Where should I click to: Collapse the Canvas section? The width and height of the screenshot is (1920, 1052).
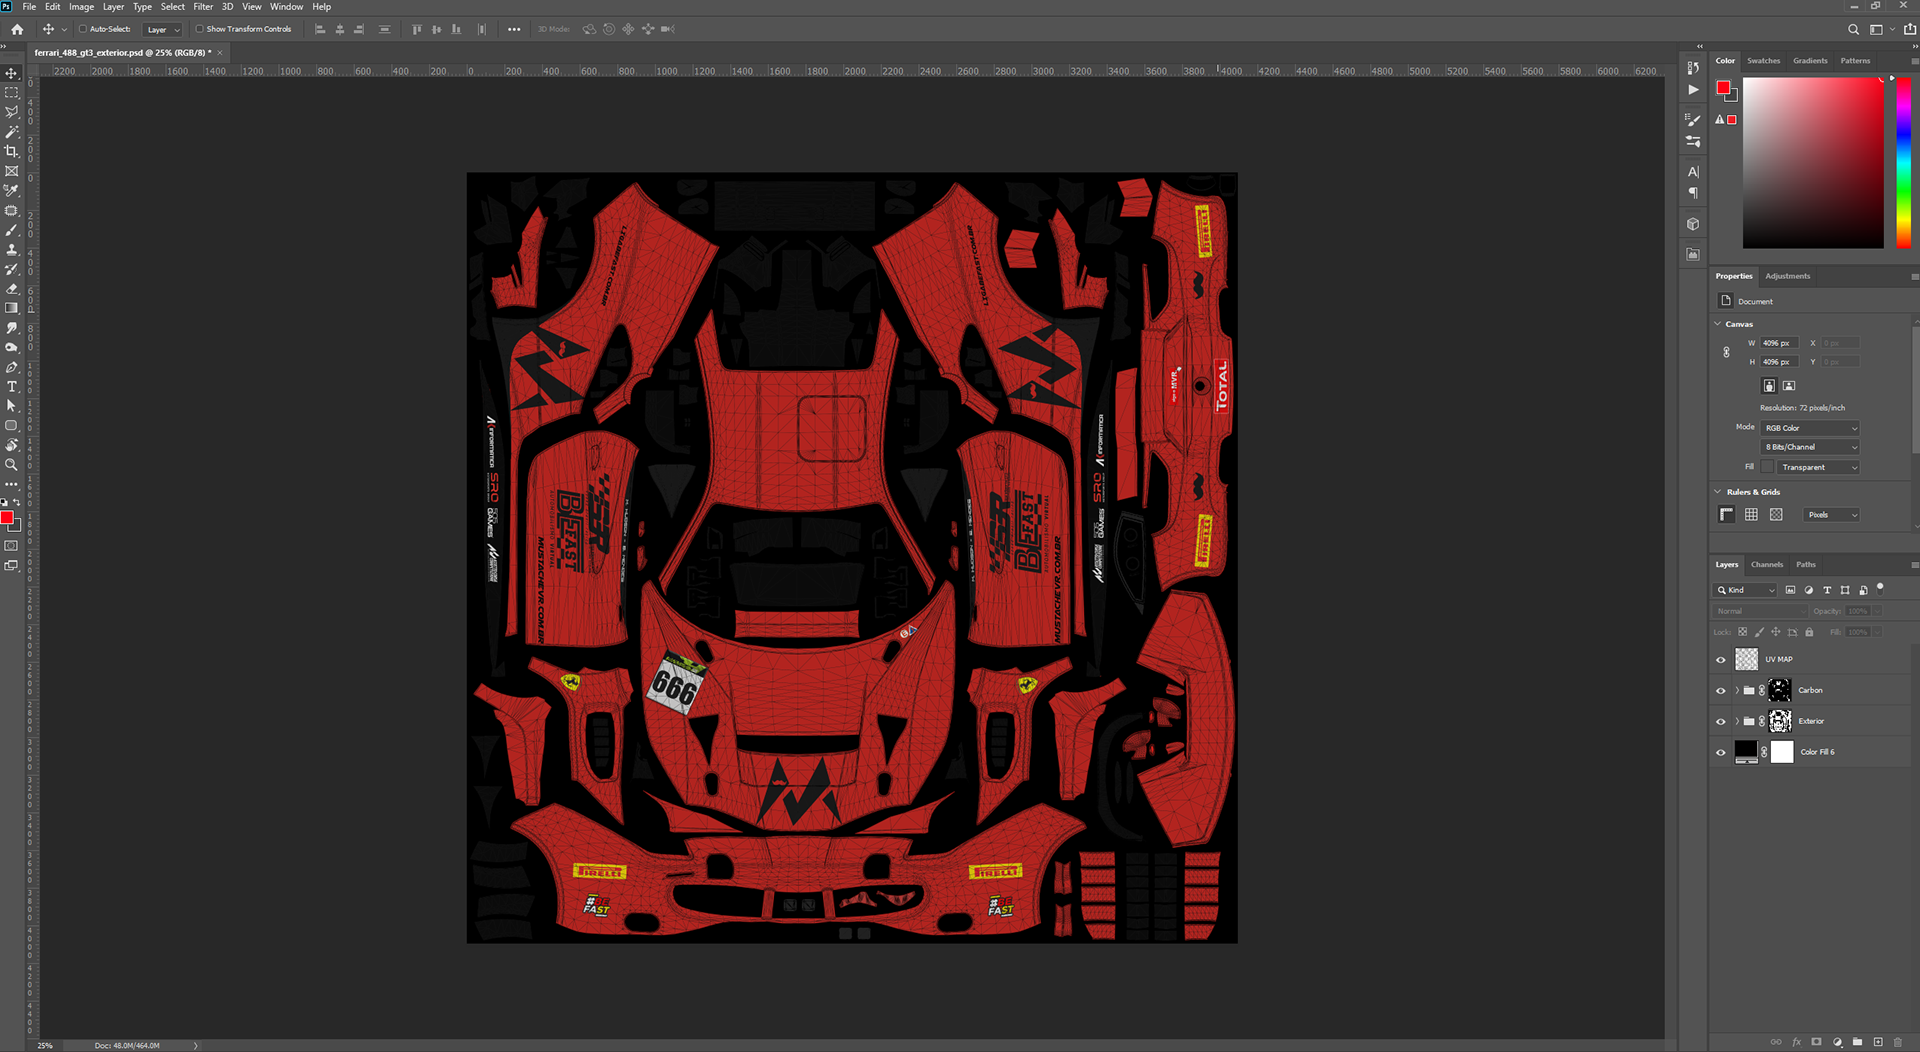[1718, 324]
